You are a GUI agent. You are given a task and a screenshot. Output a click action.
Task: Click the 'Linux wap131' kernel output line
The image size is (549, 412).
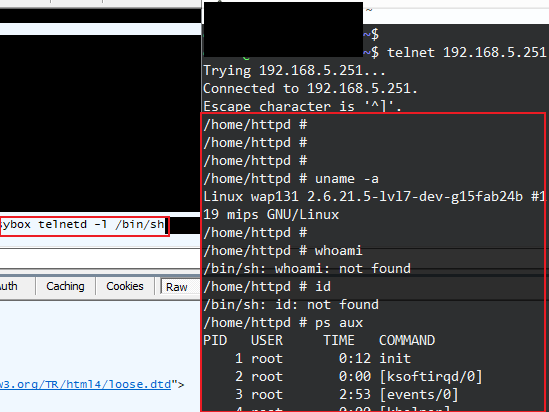[374, 197]
